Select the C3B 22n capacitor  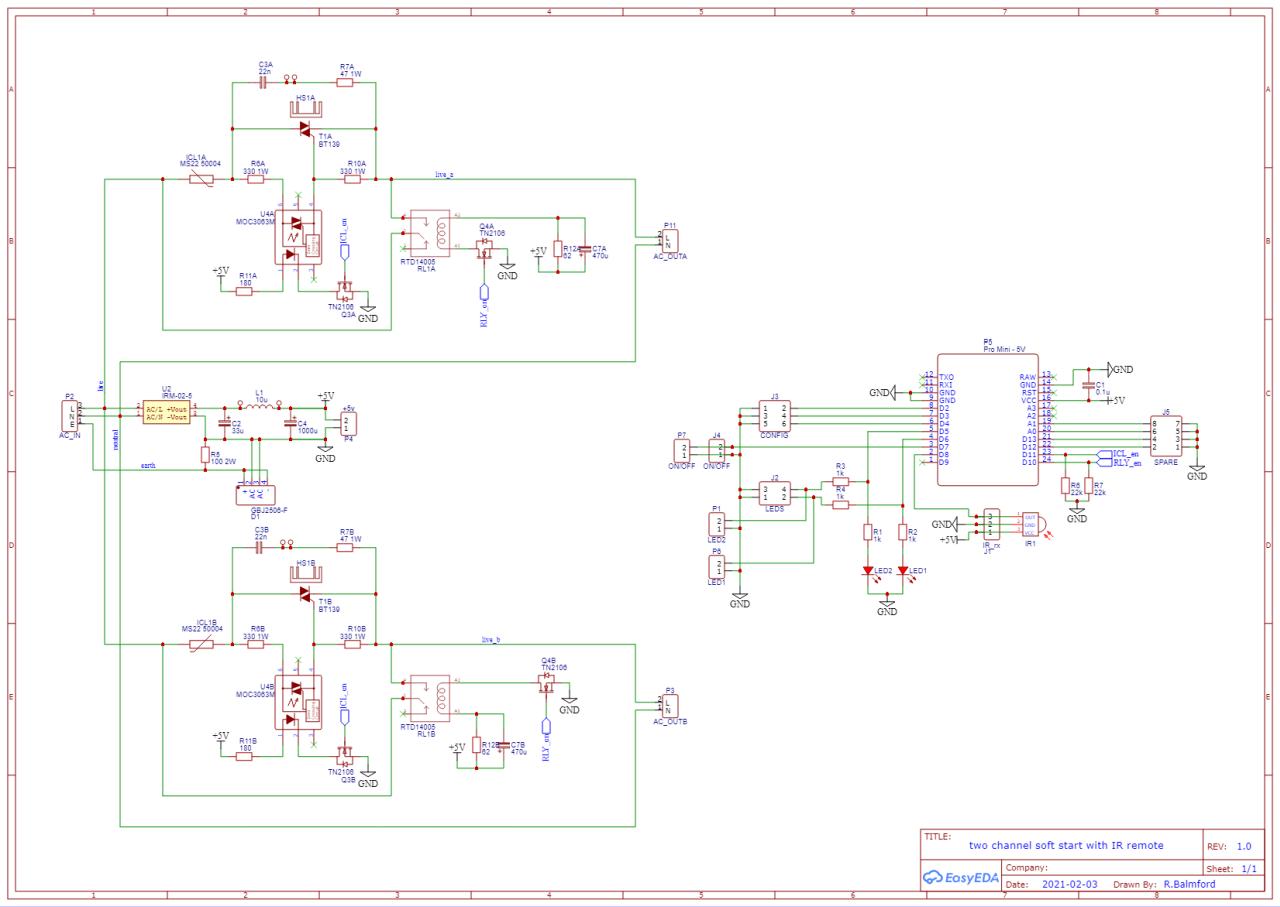pyautogui.click(x=259, y=548)
